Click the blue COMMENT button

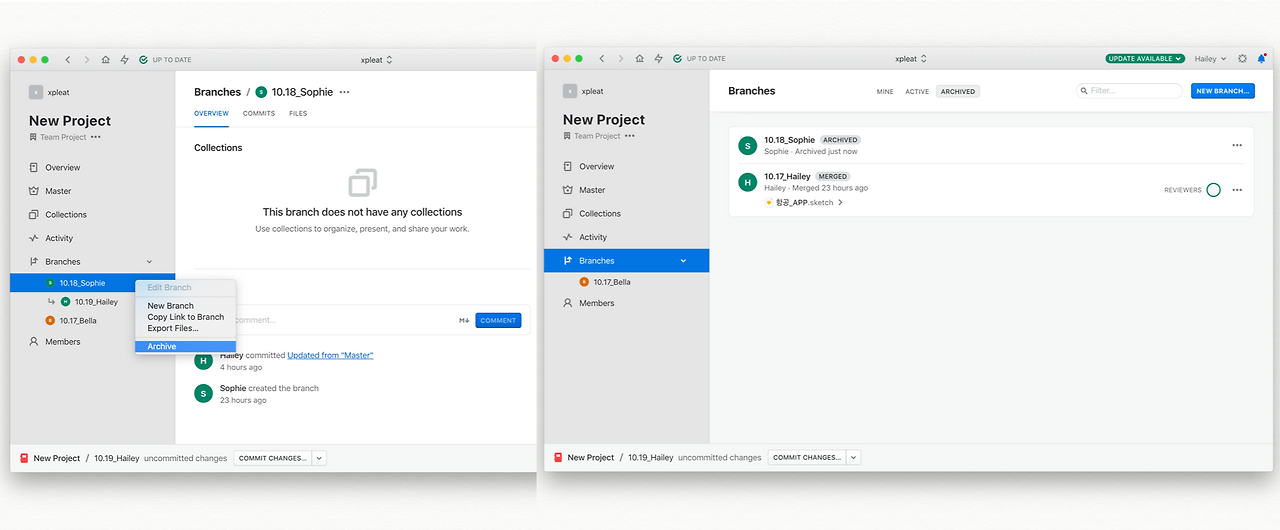point(498,320)
